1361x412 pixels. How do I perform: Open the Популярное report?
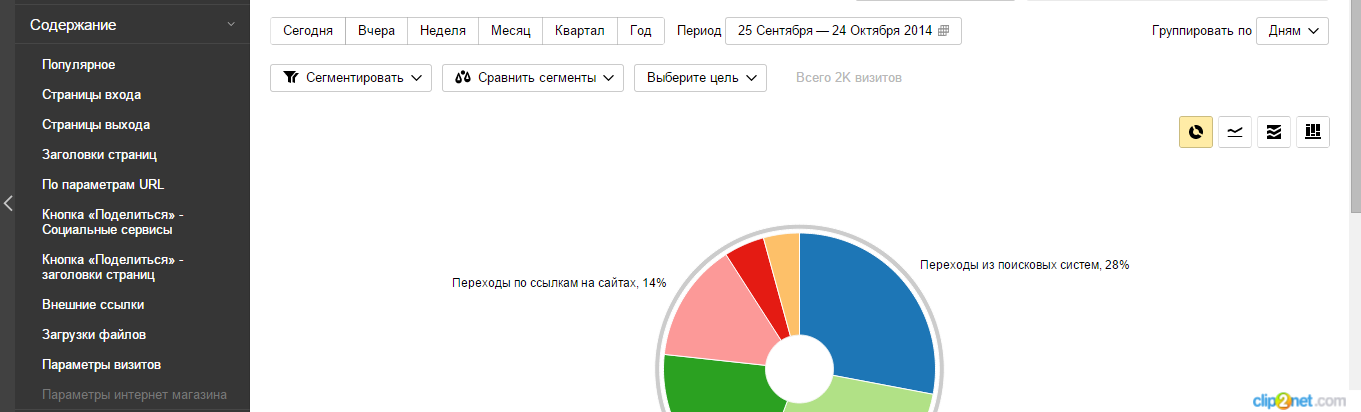click(x=79, y=65)
